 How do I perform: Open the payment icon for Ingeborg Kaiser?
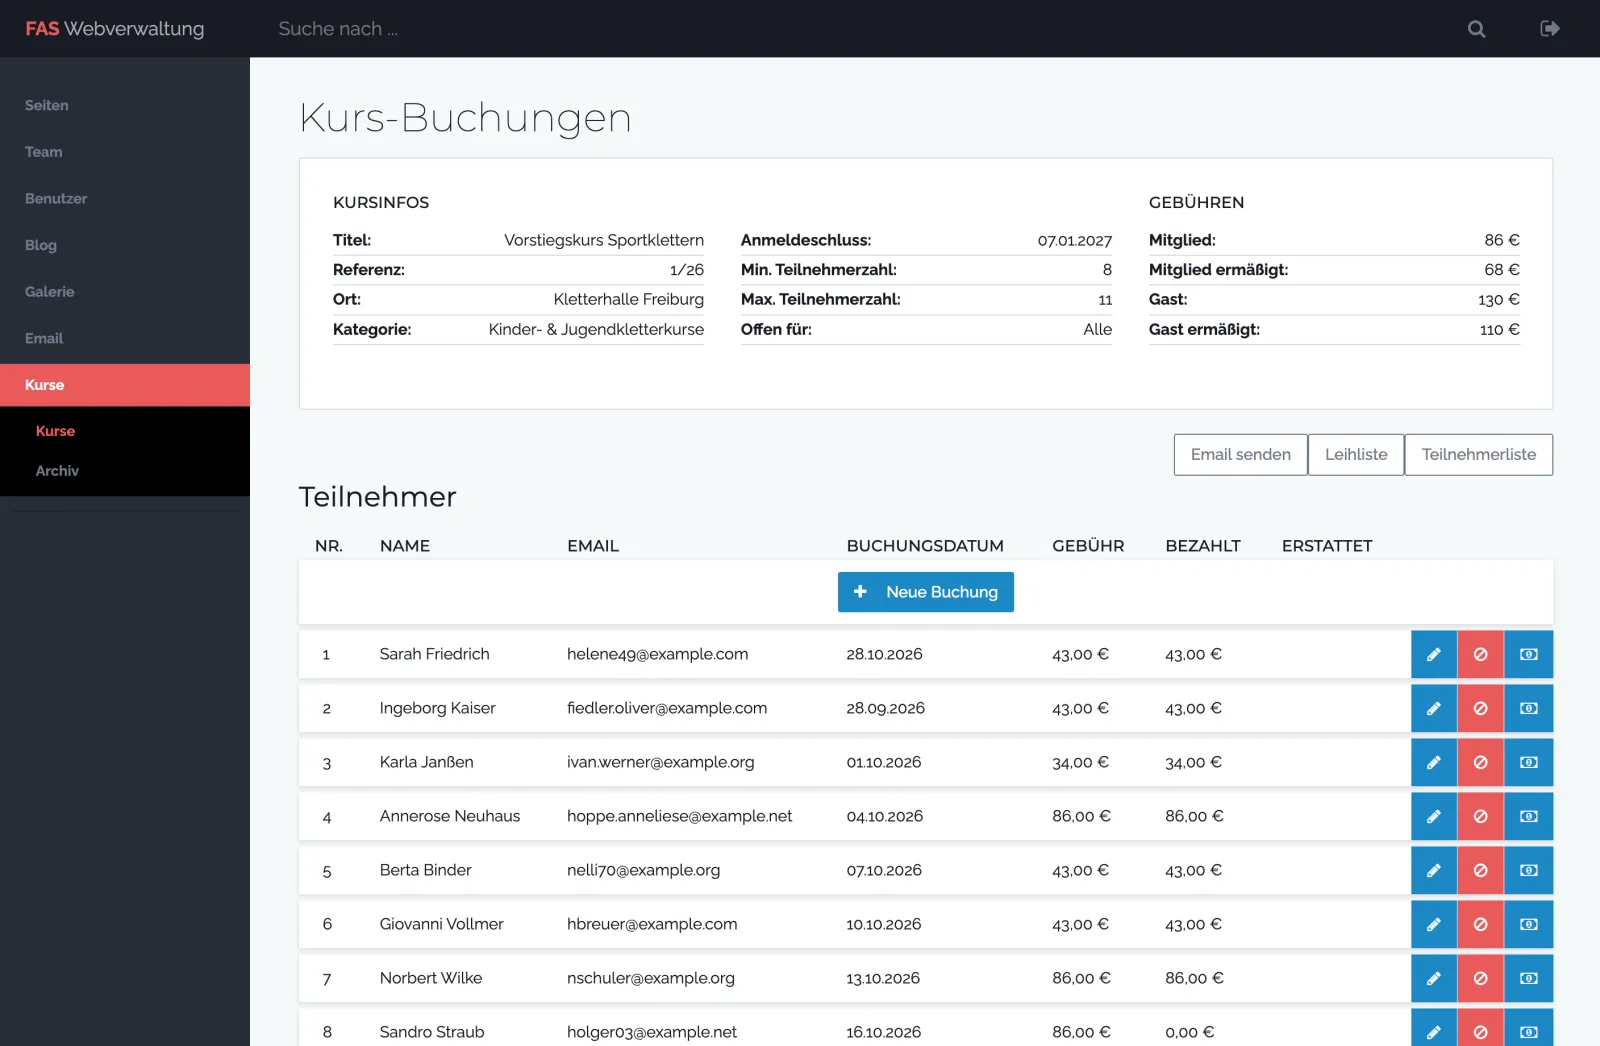(x=1529, y=708)
